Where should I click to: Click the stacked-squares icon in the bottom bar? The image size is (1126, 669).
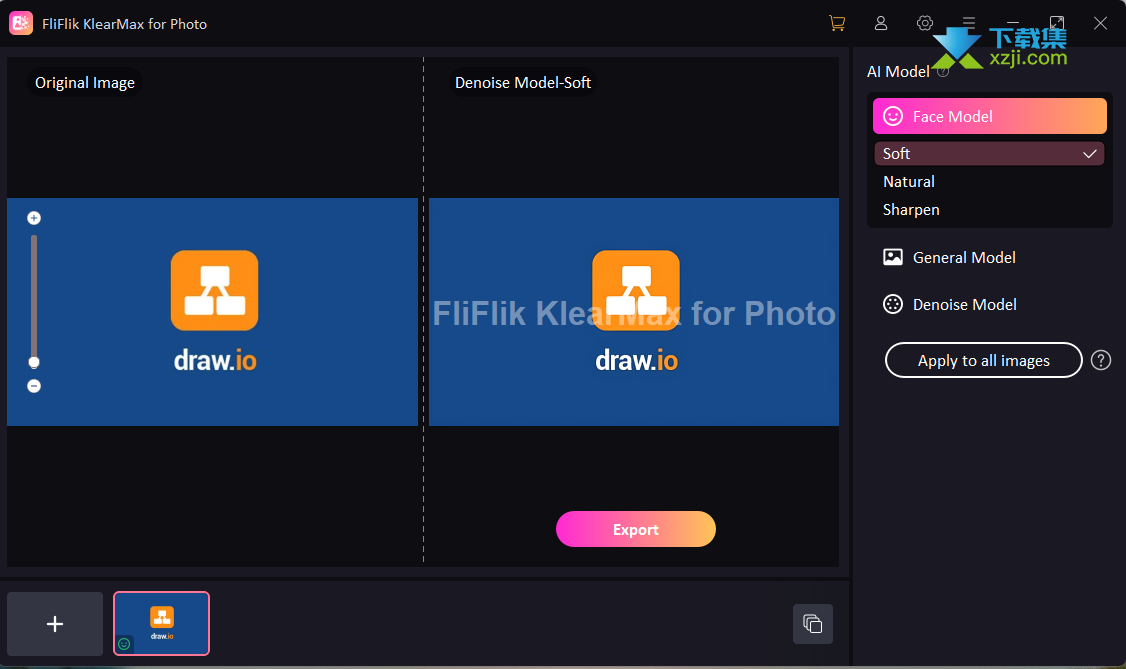pos(813,624)
